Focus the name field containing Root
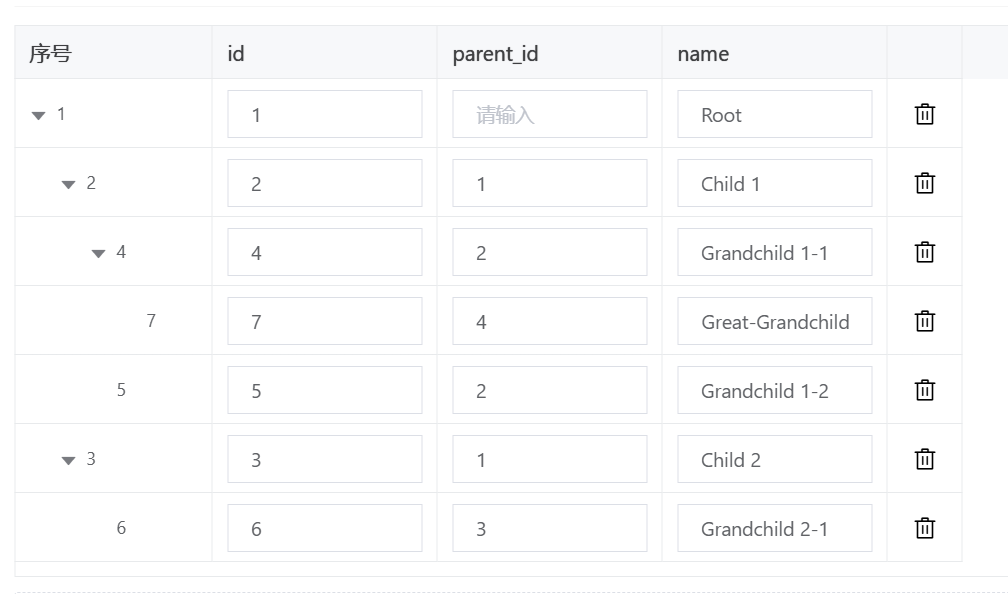1008x594 pixels. coord(774,114)
